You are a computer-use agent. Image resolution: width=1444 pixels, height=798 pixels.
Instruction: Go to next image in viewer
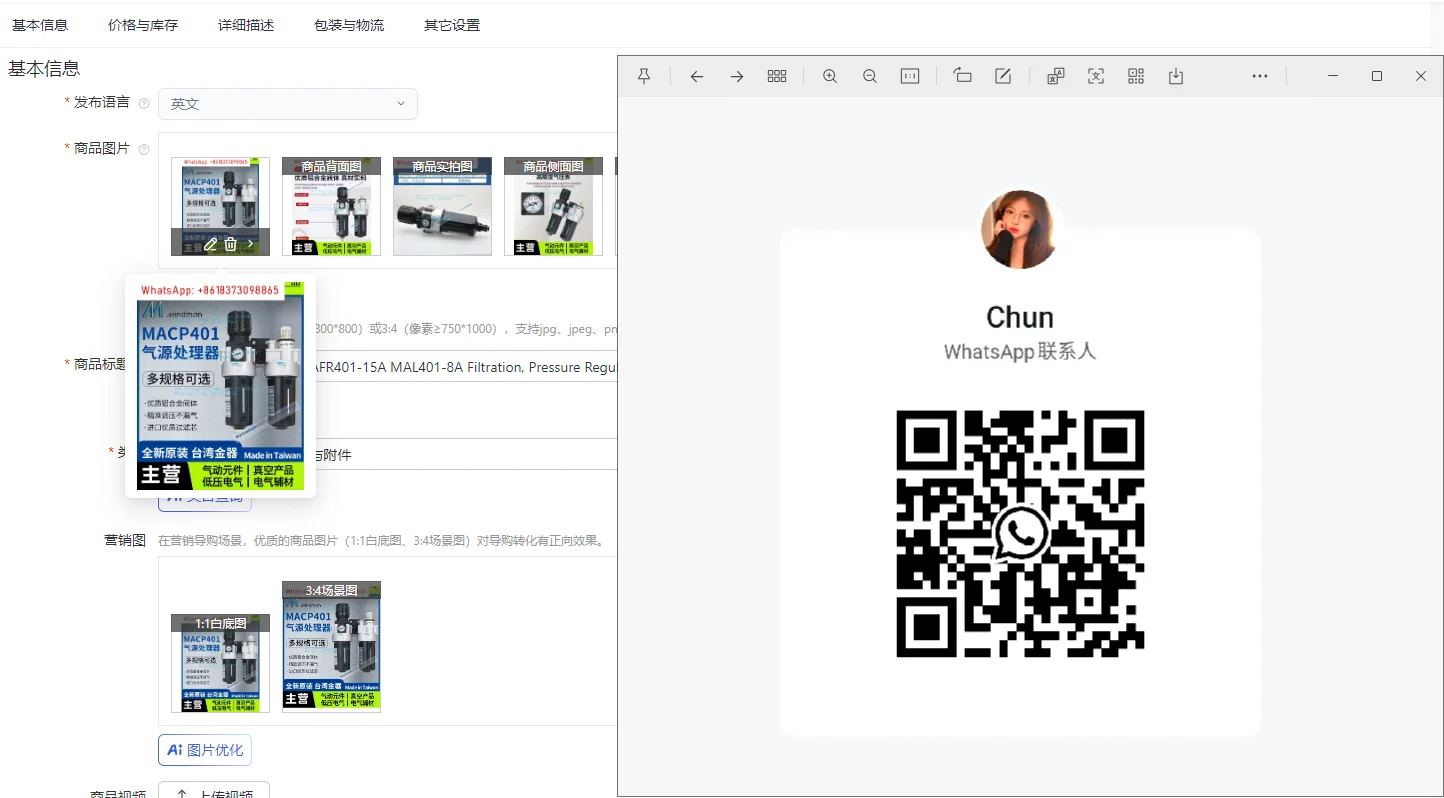[737, 76]
